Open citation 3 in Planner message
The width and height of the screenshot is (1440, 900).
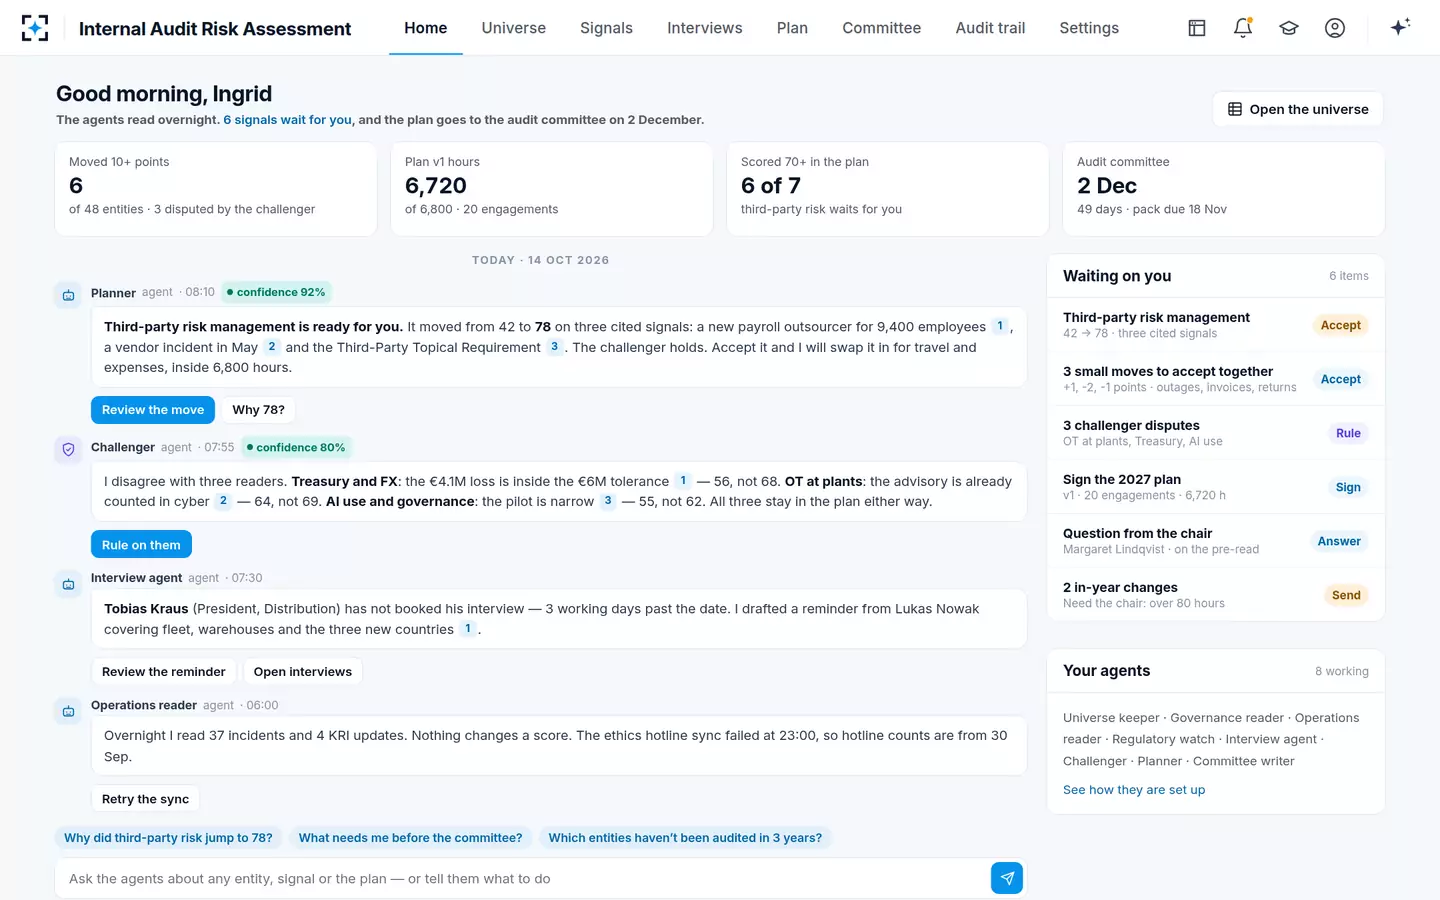554,347
